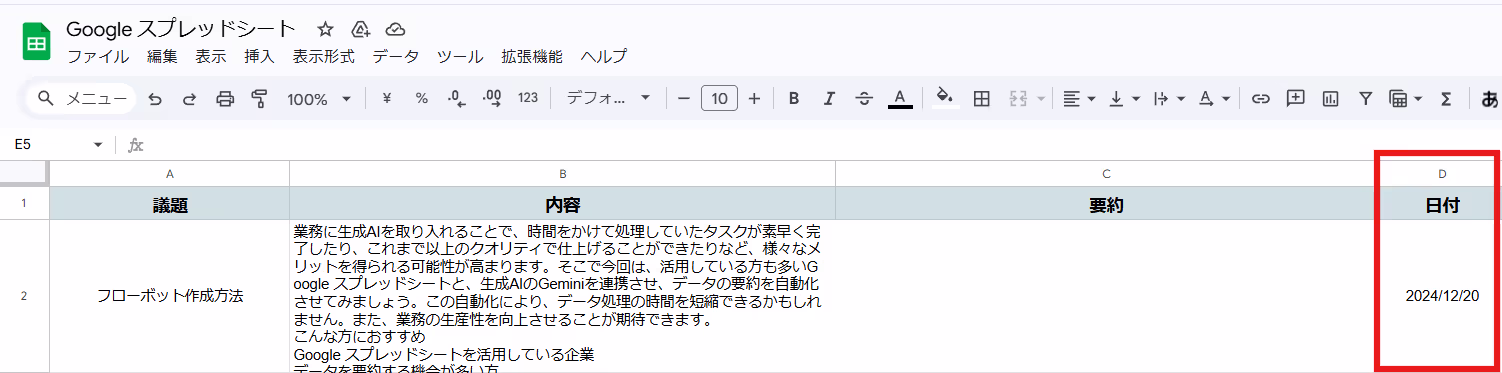
Task: Open the 表示形式 menu
Action: pyautogui.click(x=323, y=57)
